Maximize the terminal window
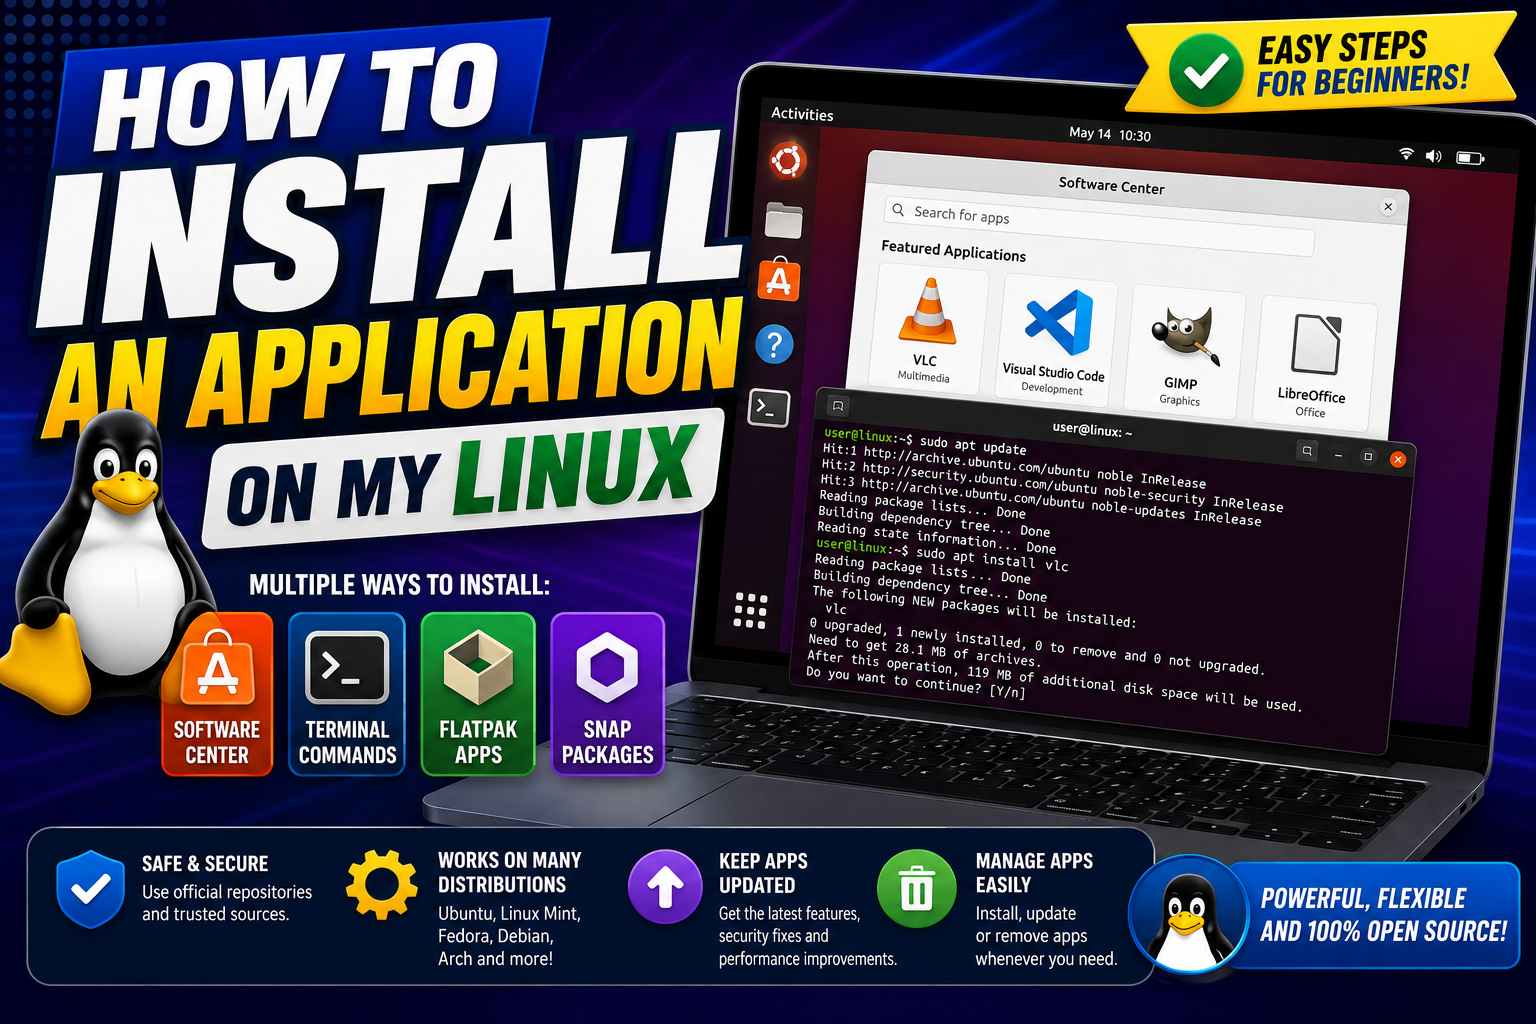The width and height of the screenshot is (1536, 1024). [x=1368, y=457]
